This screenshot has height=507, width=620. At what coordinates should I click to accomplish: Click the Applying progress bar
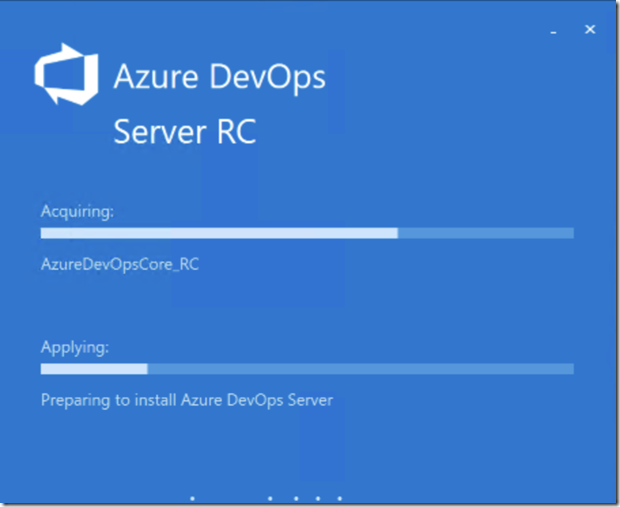click(x=307, y=369)
